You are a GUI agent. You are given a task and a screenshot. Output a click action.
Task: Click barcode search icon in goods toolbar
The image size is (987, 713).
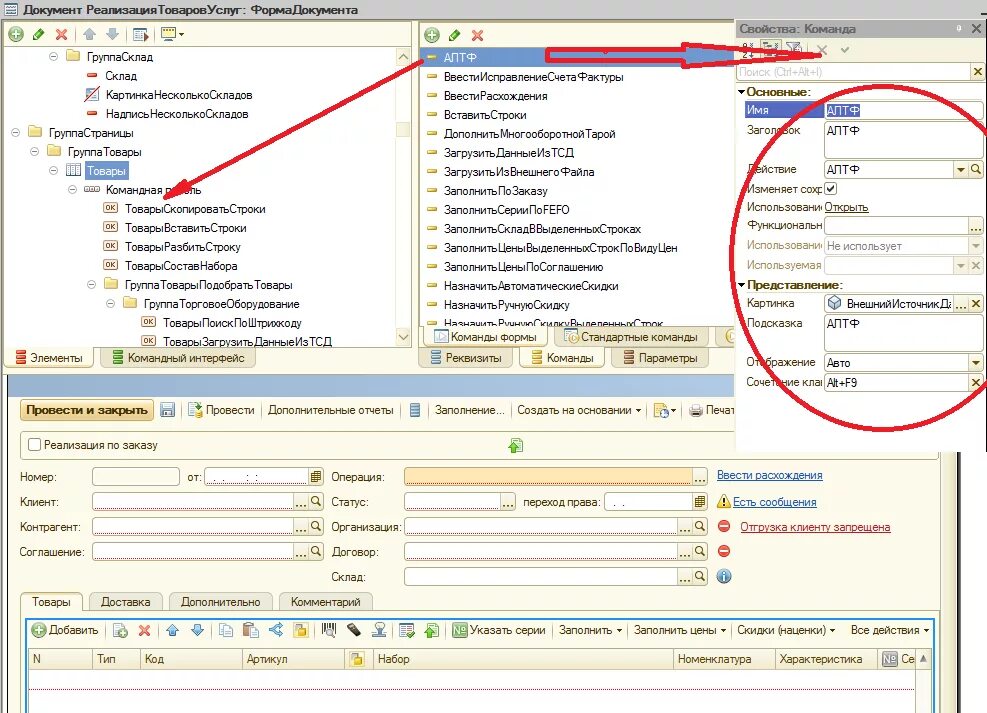tap(329, 630)
